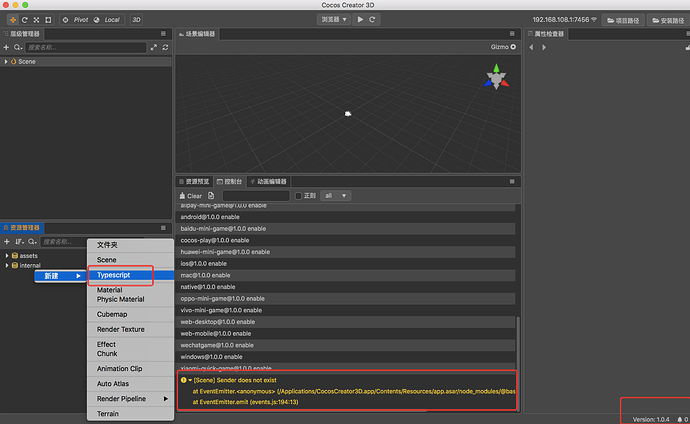
Task: Click the play preview button
Action: tap(360, 19)
